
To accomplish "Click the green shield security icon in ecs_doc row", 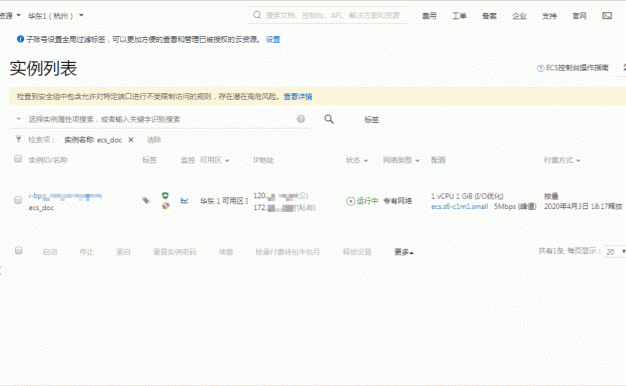I will click(165, 196).
